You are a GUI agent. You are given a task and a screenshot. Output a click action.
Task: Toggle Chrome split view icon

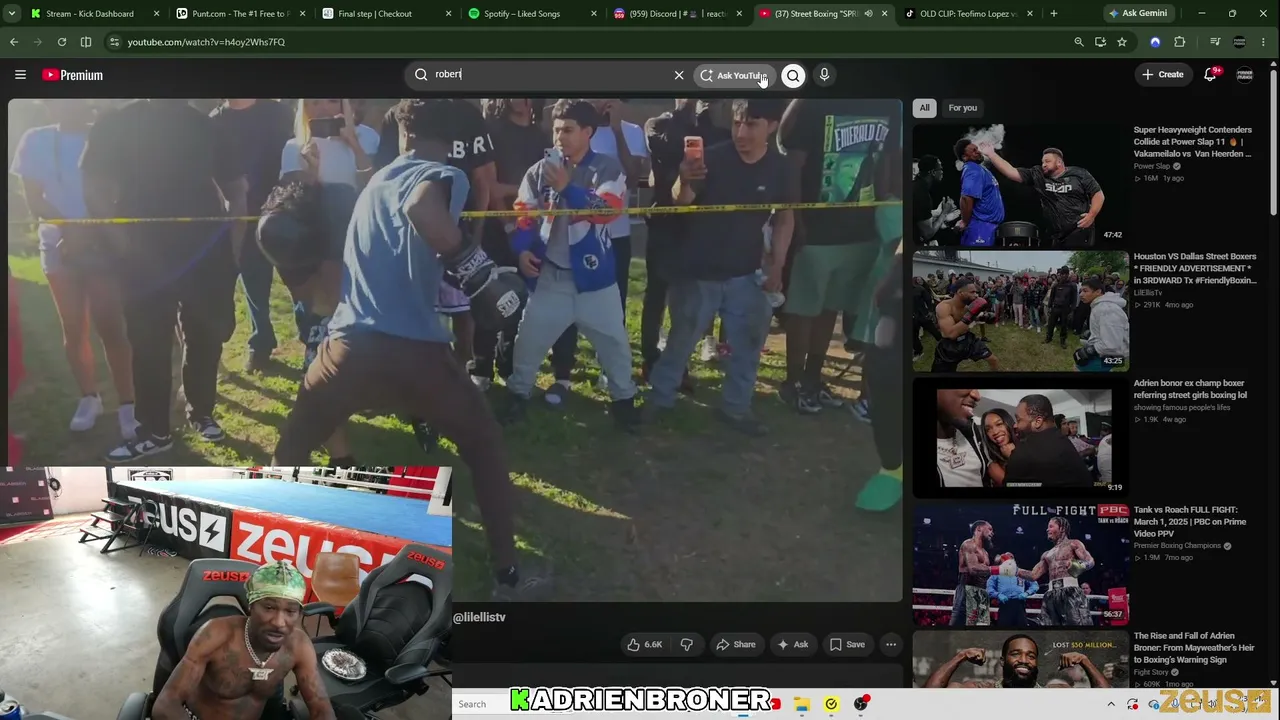[x=86, y=42]
